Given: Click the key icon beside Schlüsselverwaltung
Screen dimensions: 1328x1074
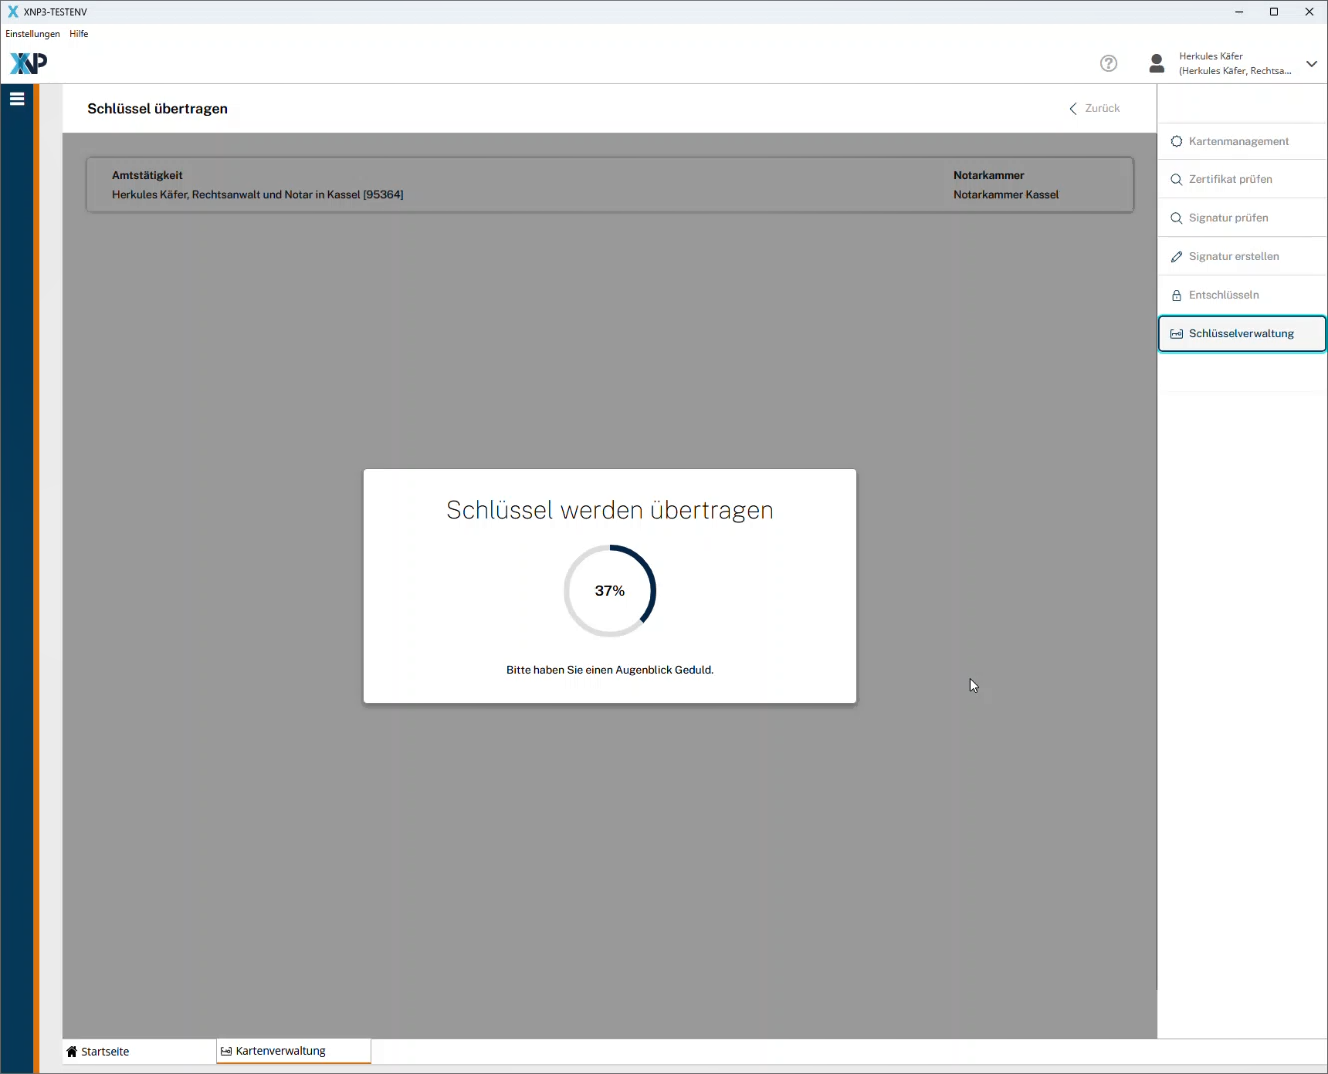Looking at the screenshot, I should click(x=1177, y=334).
